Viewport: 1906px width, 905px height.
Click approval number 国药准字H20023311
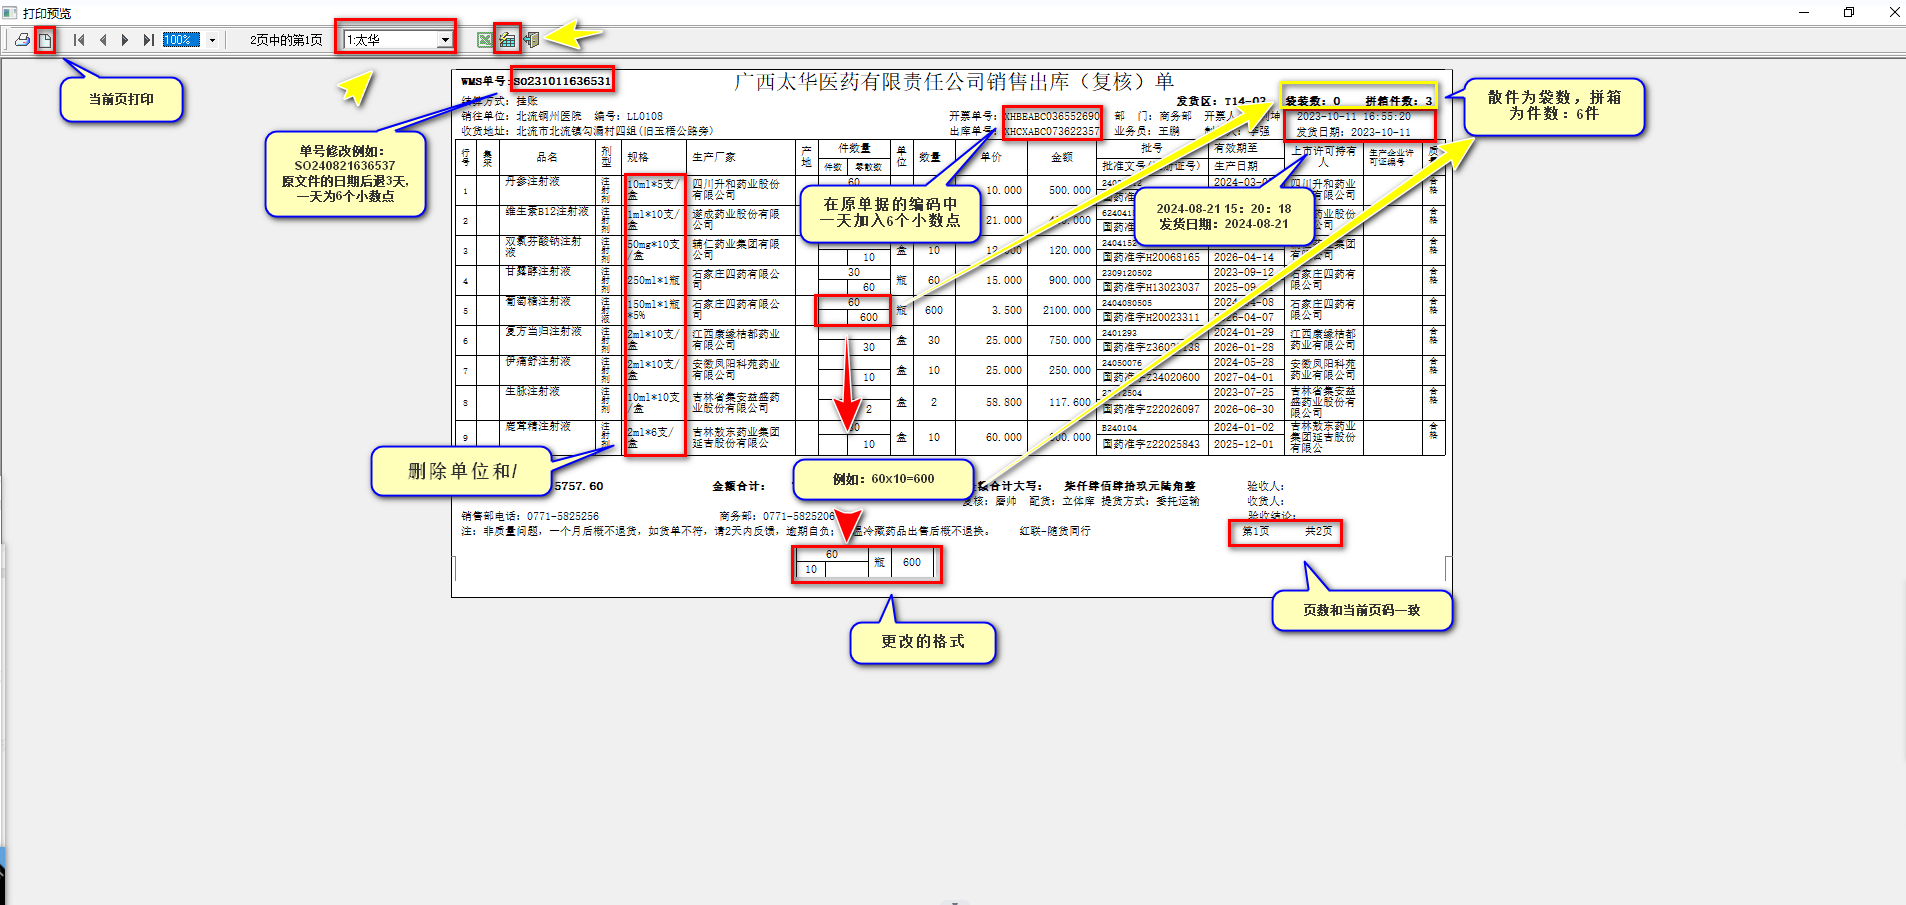pos(1151,318)
